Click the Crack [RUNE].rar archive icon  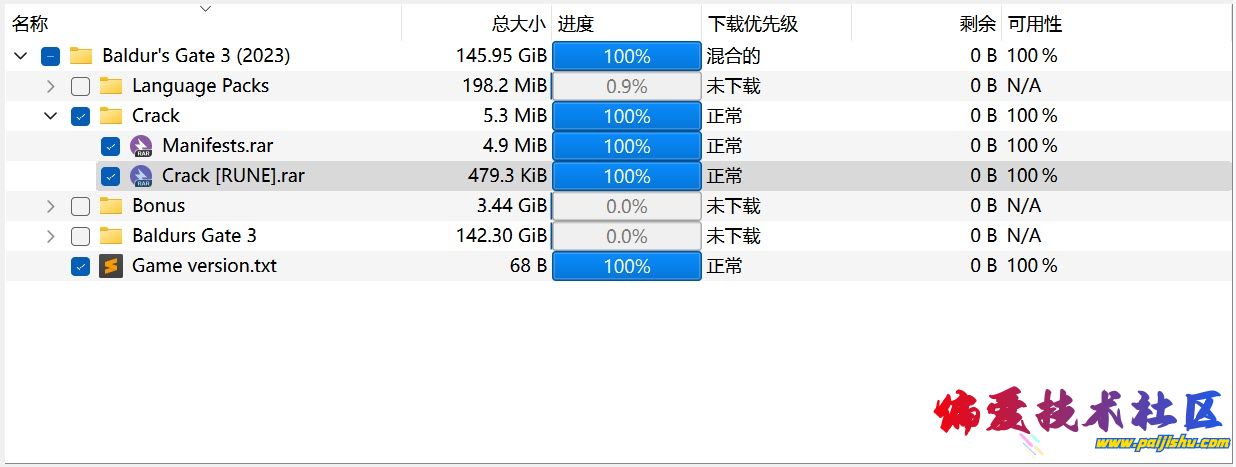[141, 176]
